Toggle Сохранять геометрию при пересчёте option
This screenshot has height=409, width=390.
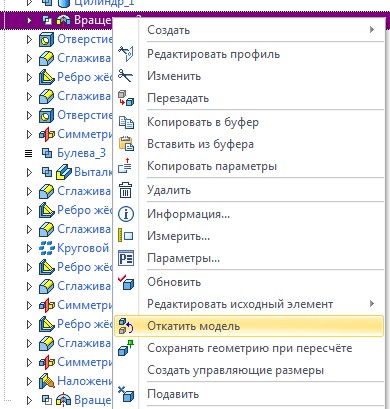(x=250, y=348)
